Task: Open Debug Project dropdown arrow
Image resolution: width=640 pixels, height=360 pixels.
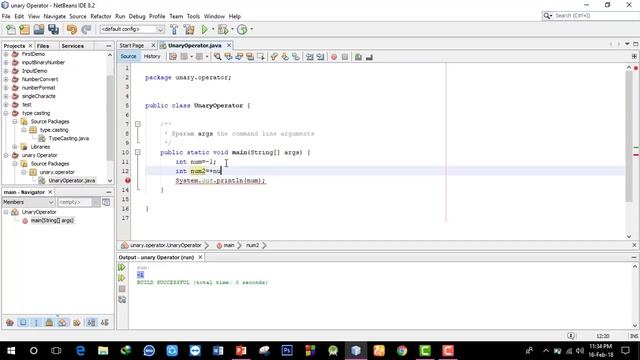Action: pos(232,29)
